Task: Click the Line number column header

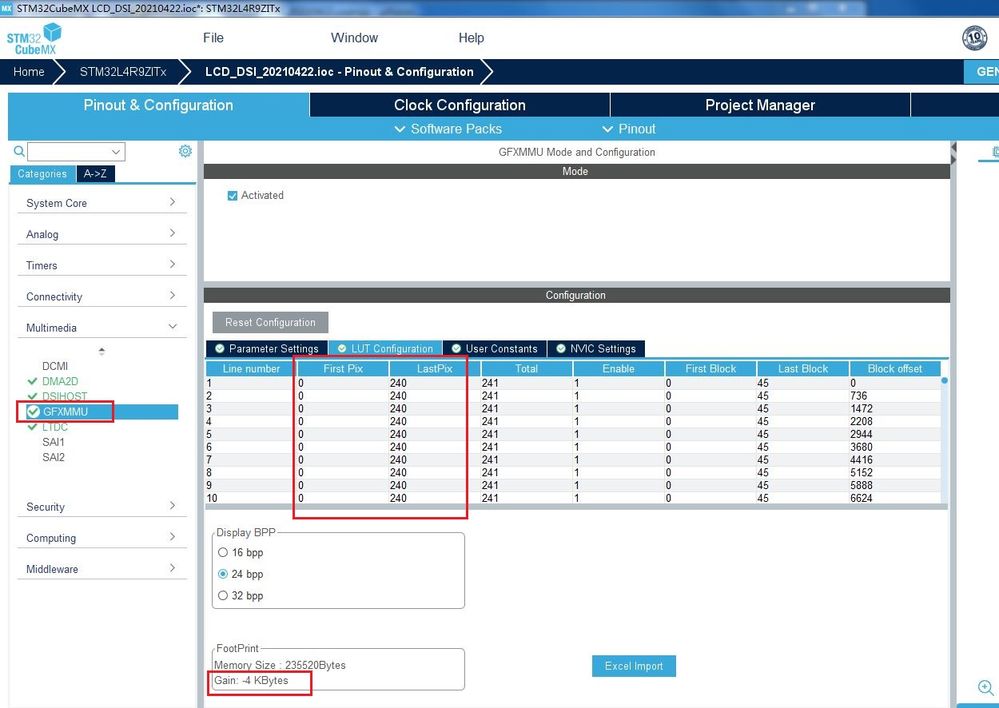Action: pyautogui.click(x=251, y=368)
